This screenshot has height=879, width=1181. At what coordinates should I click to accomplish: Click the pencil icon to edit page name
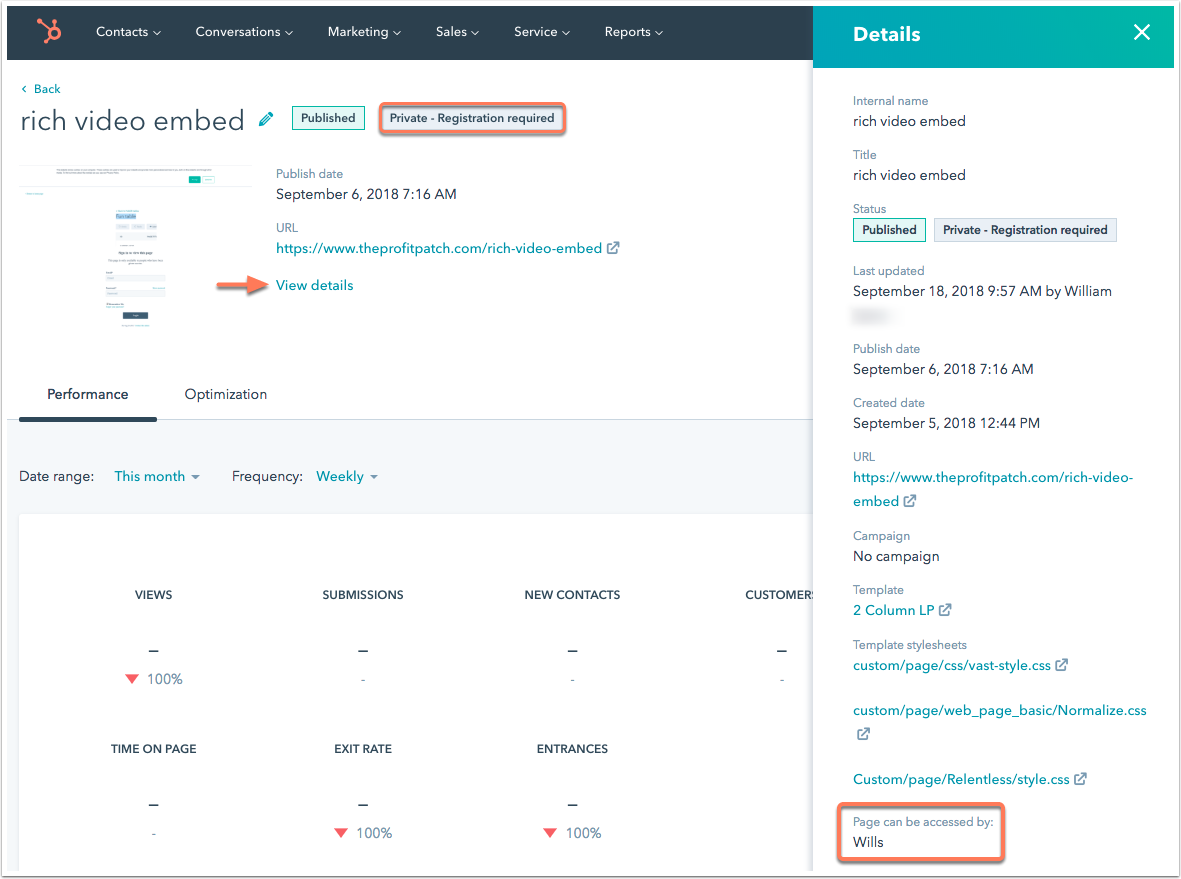pos(266,119)
